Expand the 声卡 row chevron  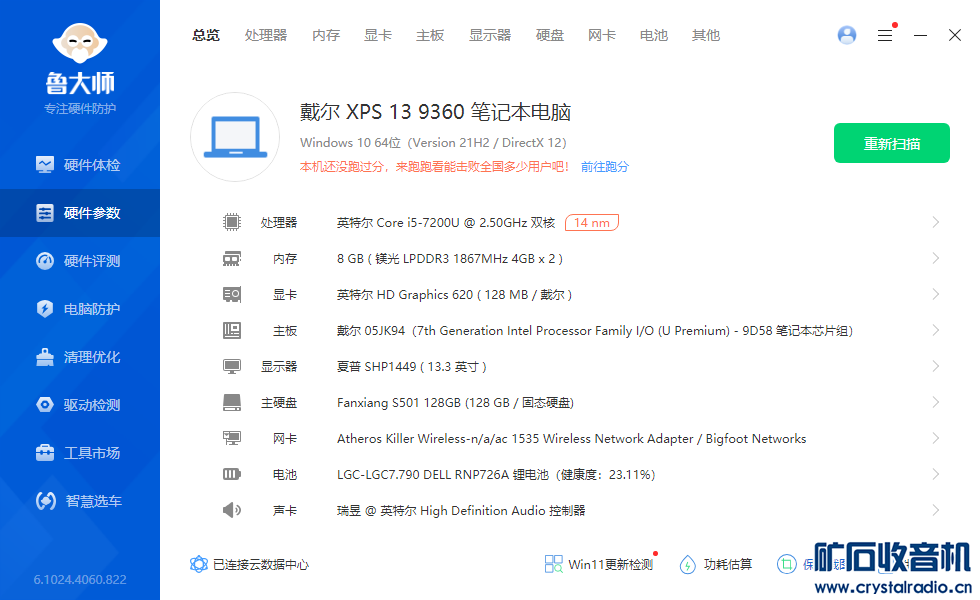pyautogui.click(x=936, y=510)
